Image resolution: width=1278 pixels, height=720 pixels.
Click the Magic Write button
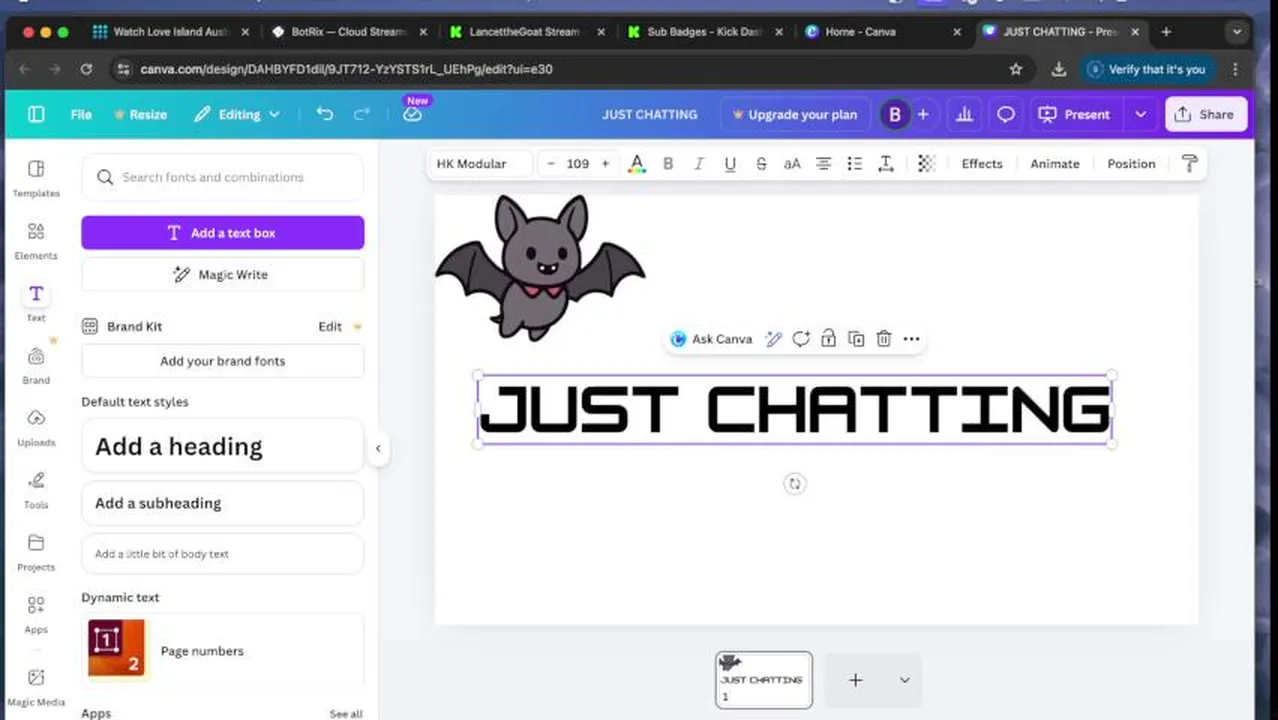pyautogui.click(x=223, y=274)
